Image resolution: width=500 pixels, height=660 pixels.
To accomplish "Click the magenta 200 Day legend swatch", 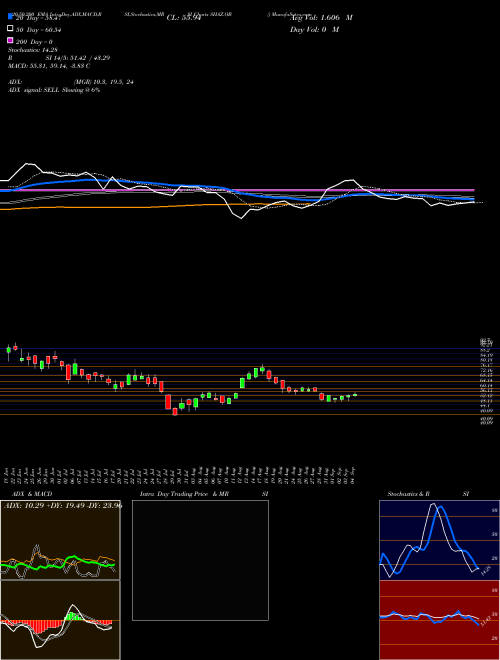I will pos(10,40).
